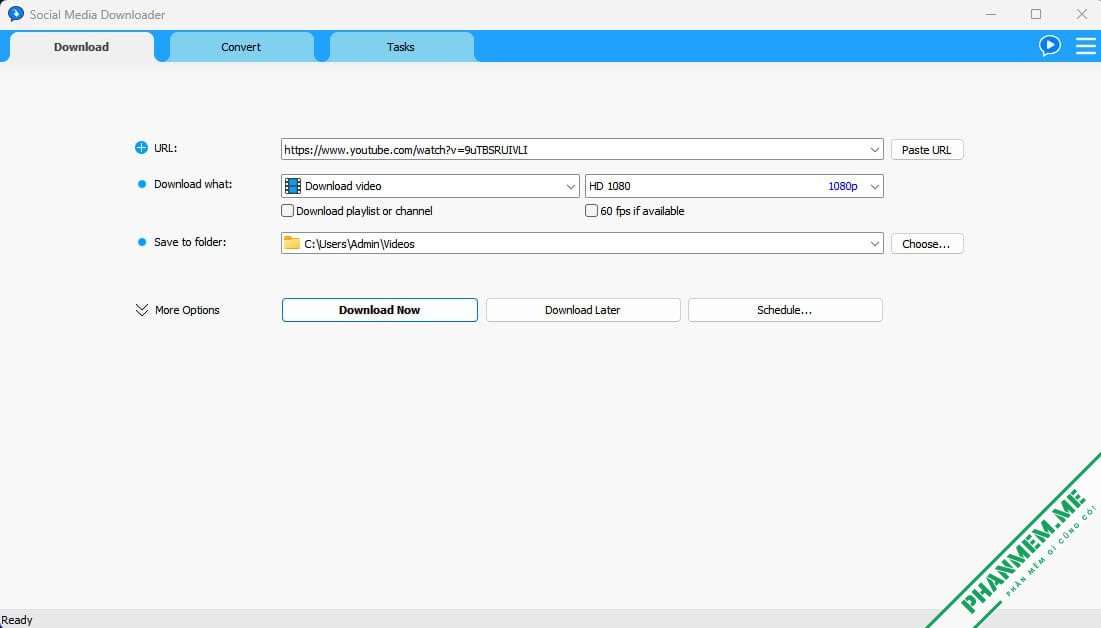The width and height of the screenshot is (1101, 628).
Task: Click the Download Later button
Action: (583, 310)
